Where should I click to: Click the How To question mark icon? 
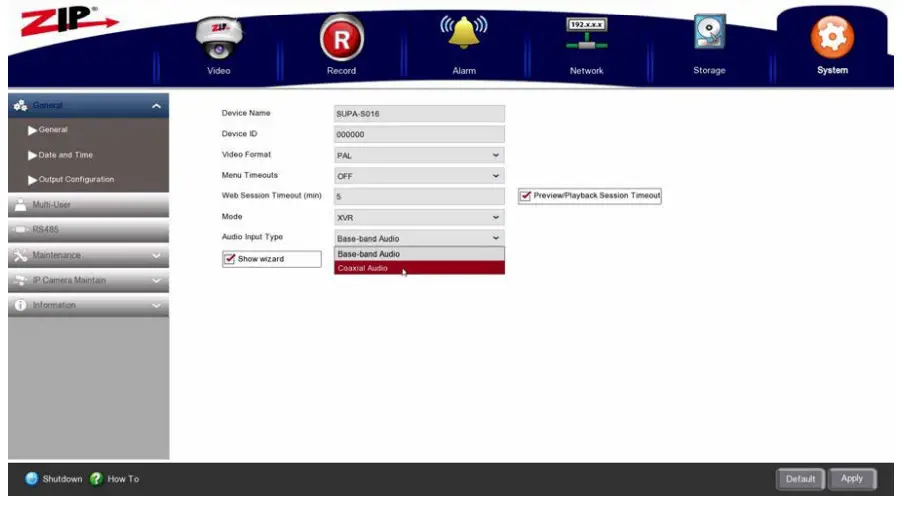96,478
